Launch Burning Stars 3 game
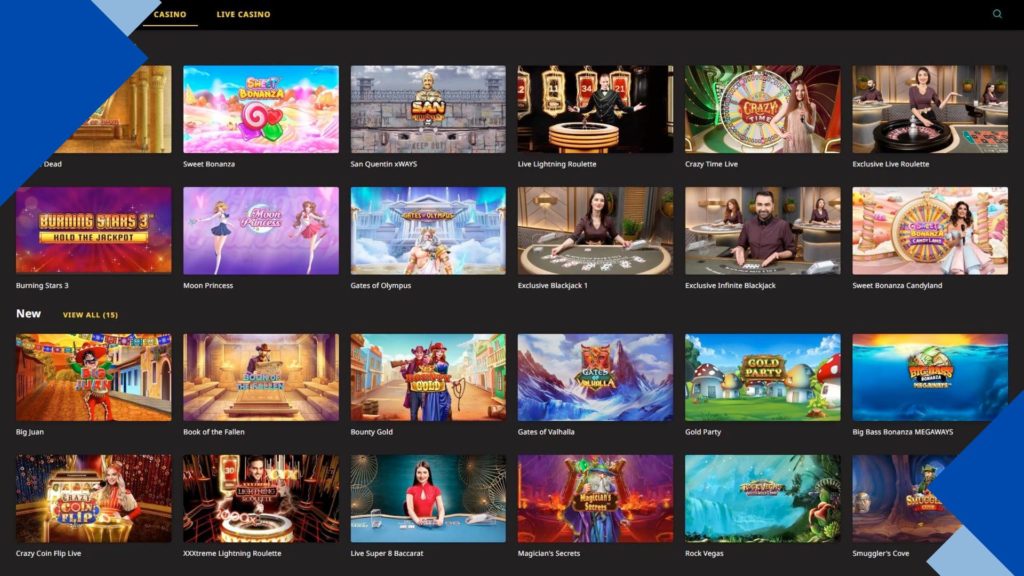This screenshot has height=576, width=1024. pyautogui.click(x=93, y=231)
